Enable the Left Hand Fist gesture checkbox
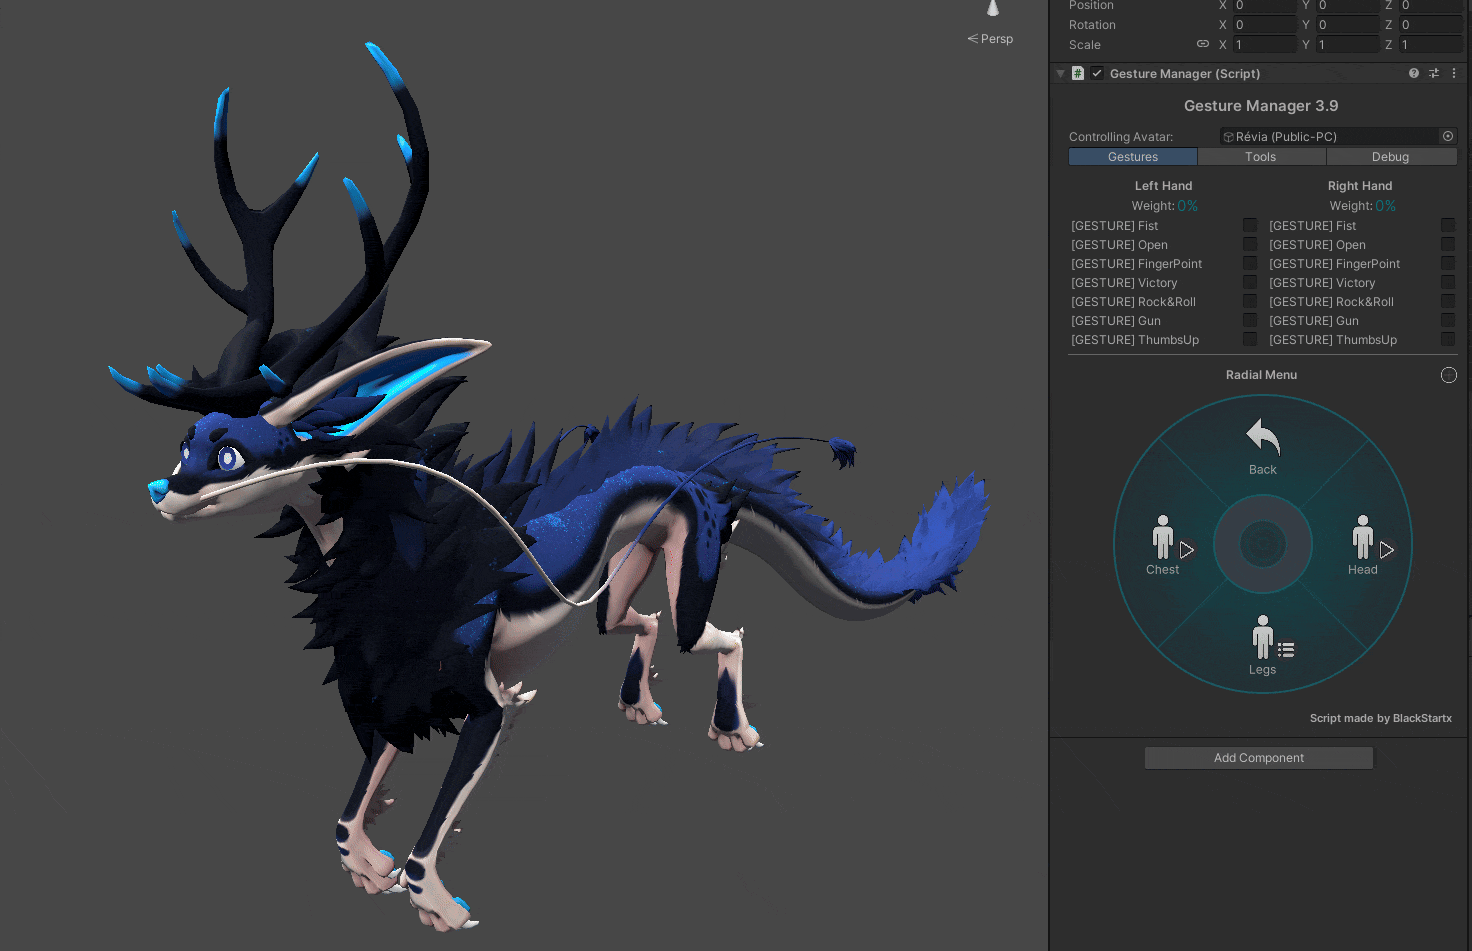The height and width of the screenshot is (951, 1472). coord(1250,226)
